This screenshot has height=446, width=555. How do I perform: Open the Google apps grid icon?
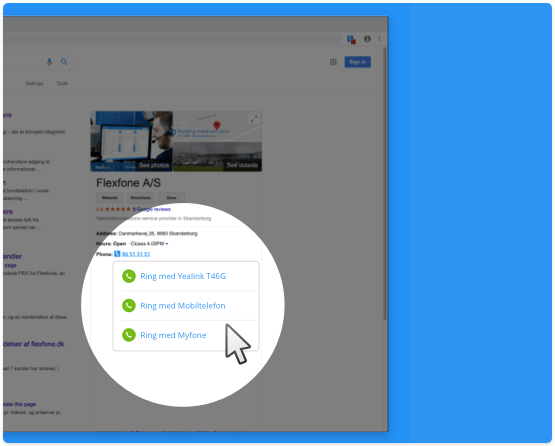click(x=333, y=62)
